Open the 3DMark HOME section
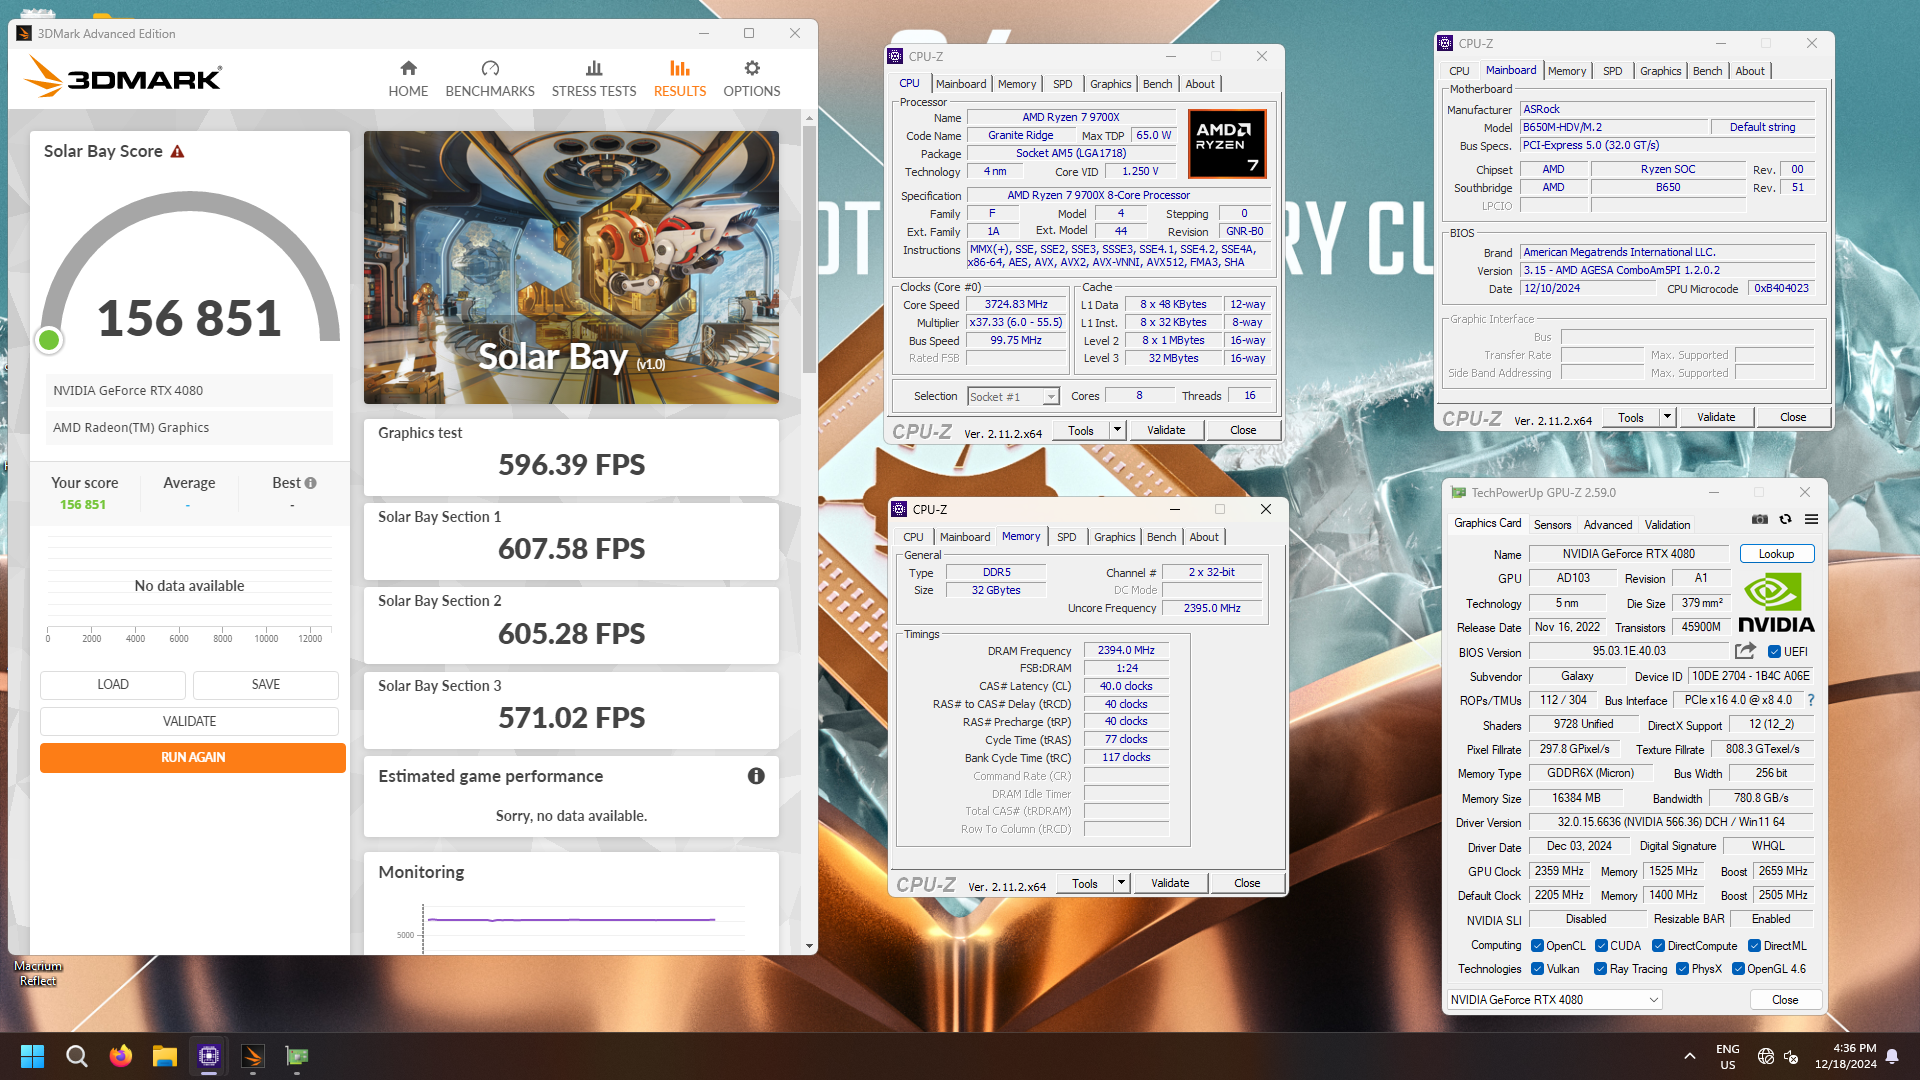Screen dimensions: 1920x1080 pyautogui.click(x=408, y=79)
